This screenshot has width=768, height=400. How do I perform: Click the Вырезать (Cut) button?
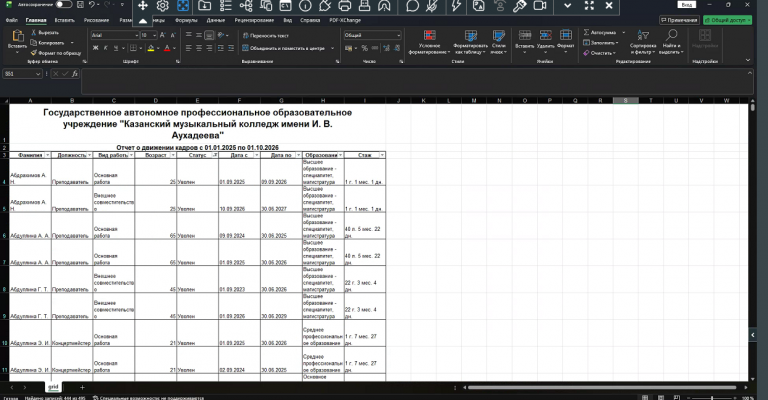[x=45, y=33]
